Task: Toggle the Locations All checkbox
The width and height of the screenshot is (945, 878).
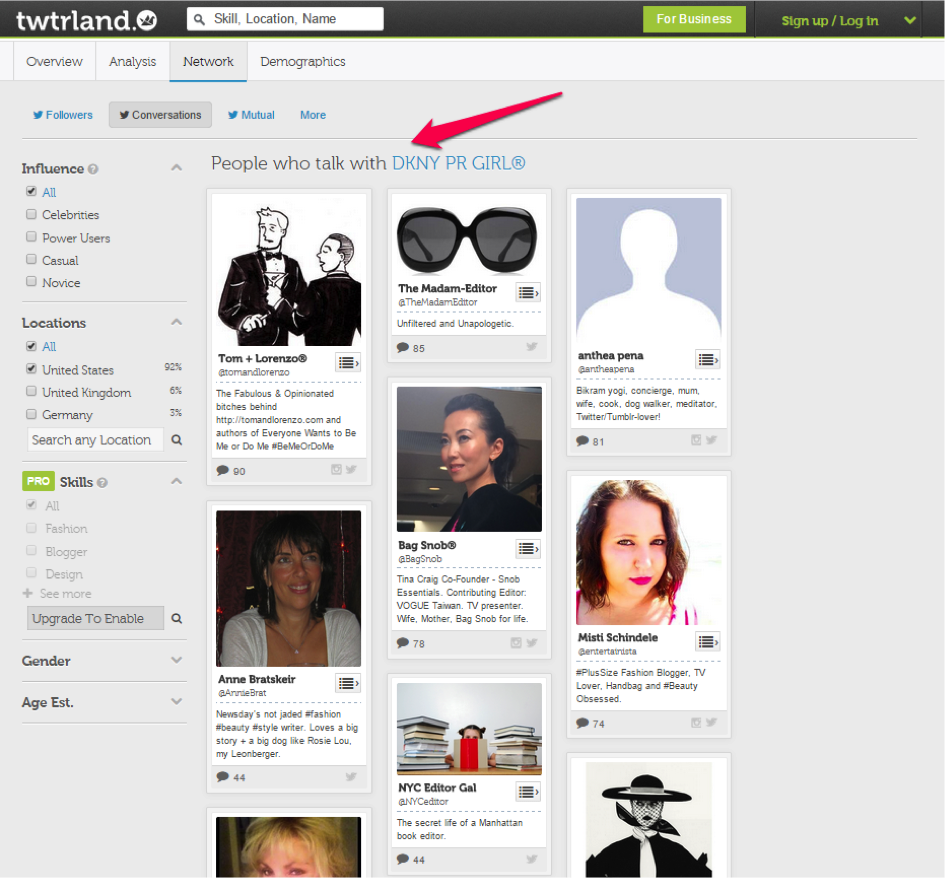Action: pyautogui.click(x=31, y=346)
